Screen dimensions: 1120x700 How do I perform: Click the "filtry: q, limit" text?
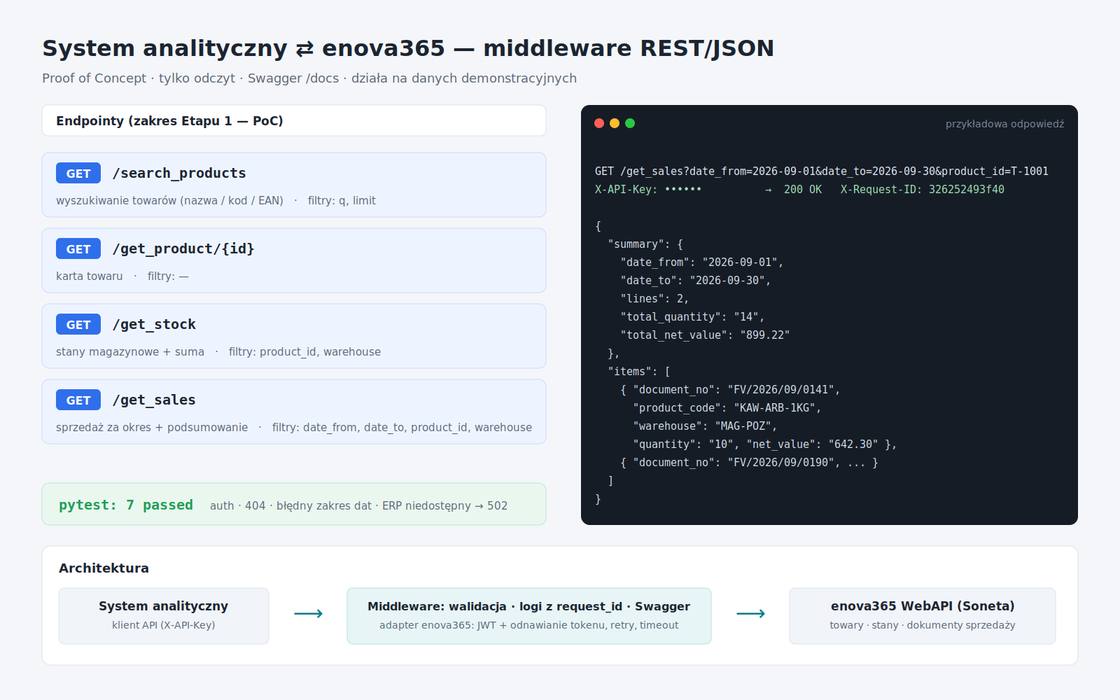(x=341, y=201)
